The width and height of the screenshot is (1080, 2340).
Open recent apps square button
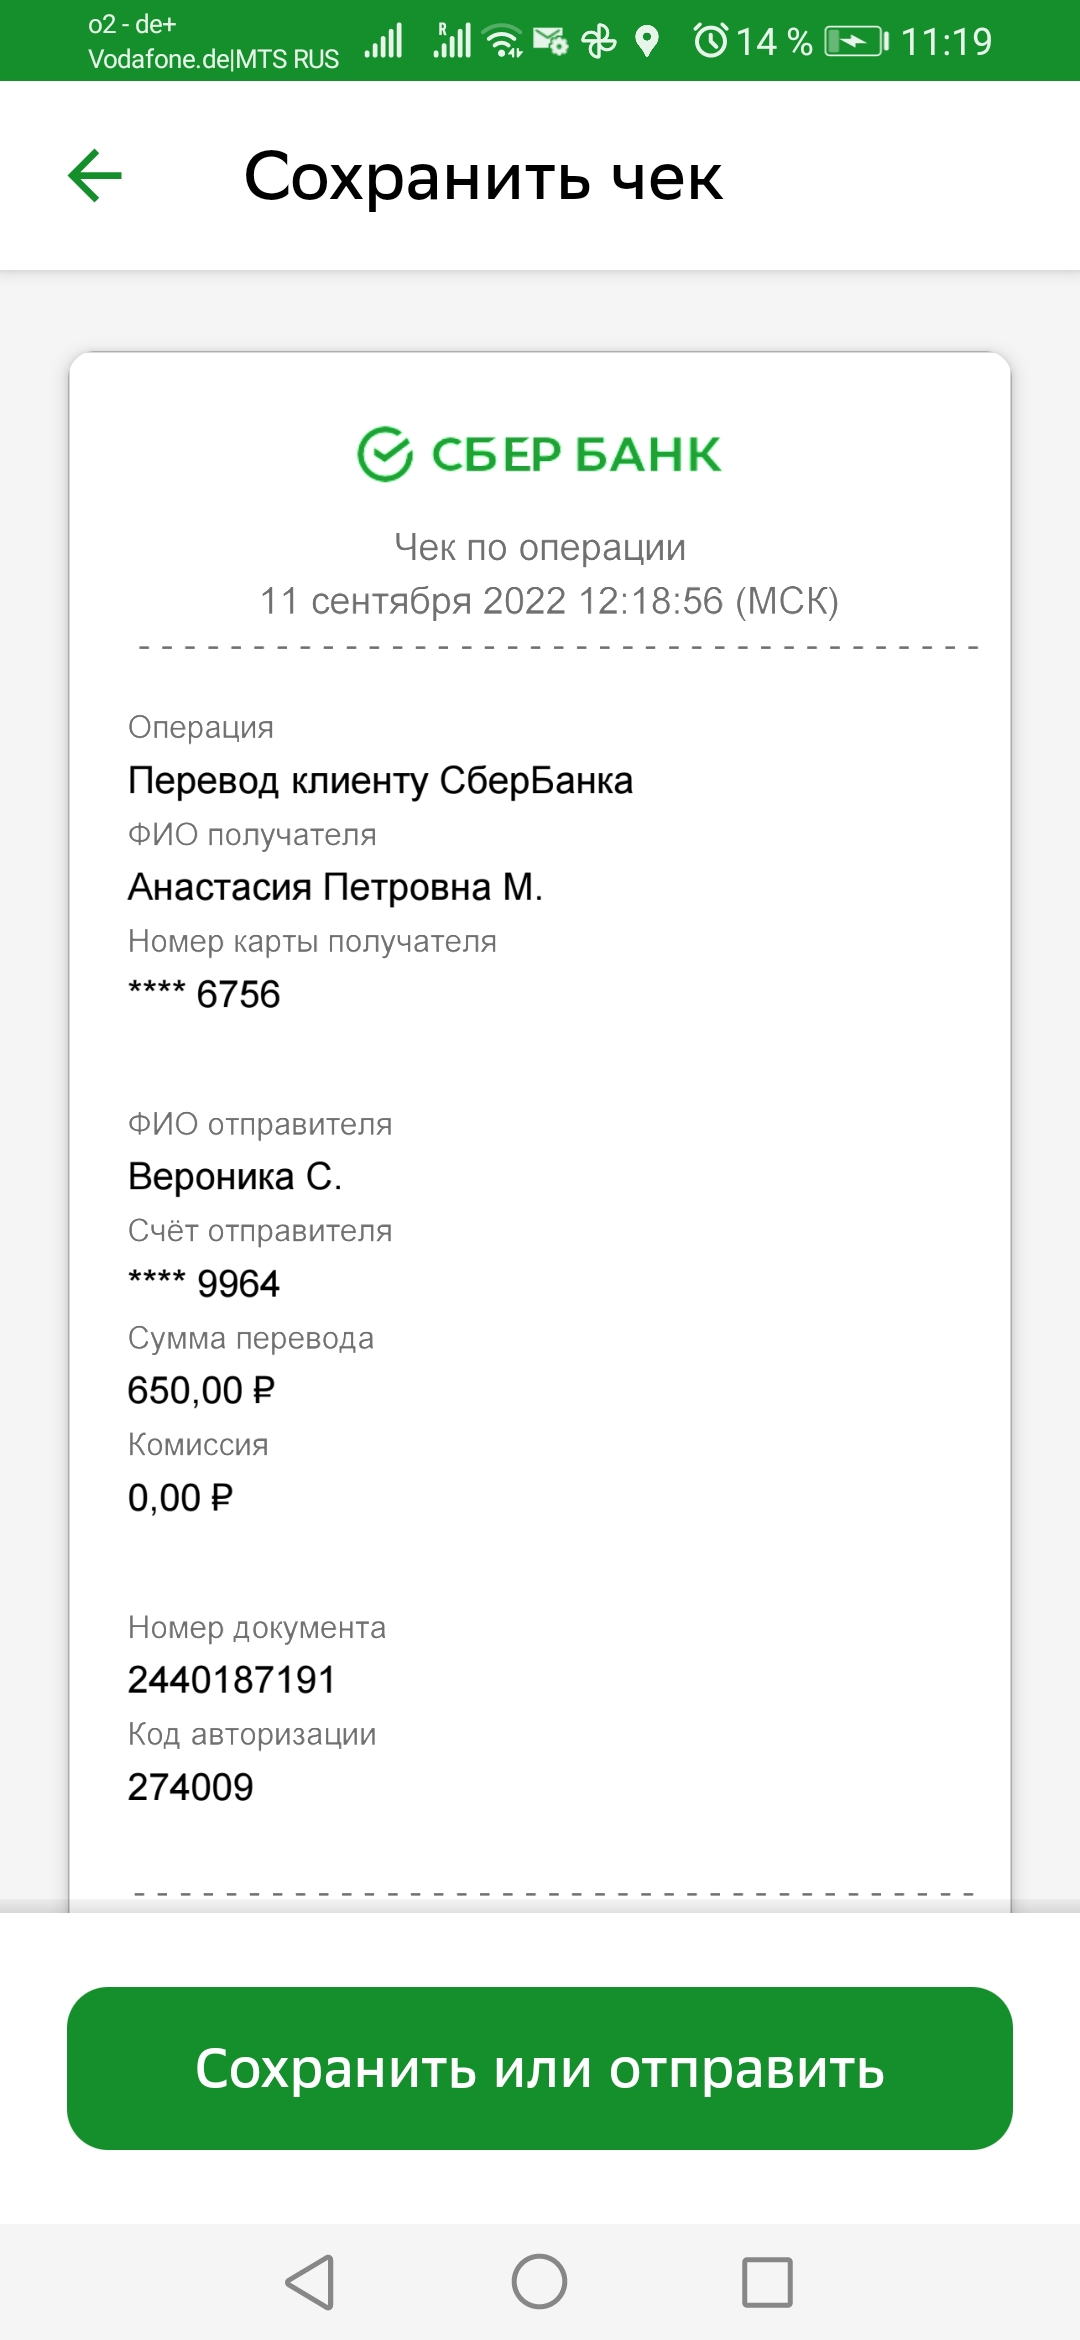pos(768,2282)
